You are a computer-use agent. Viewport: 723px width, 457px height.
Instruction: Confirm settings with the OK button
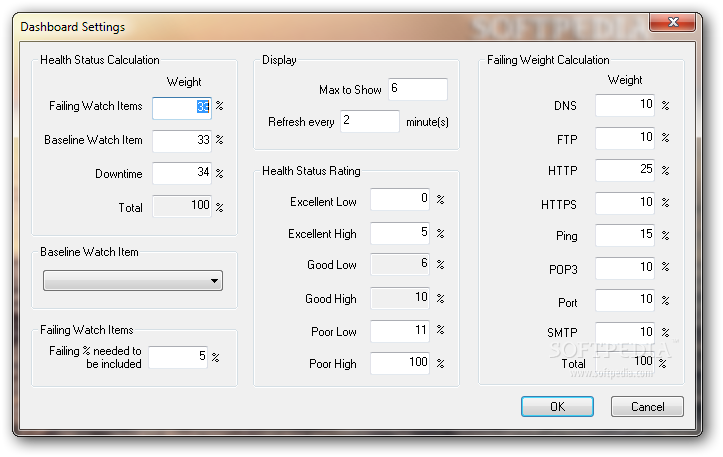pyautogui.click(x=557, y=406)
